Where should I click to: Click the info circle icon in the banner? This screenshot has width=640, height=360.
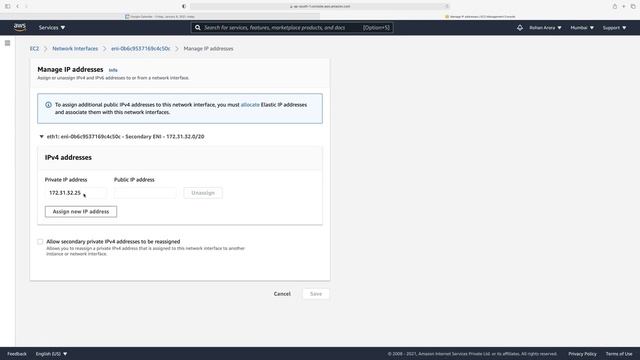(48, 105)
